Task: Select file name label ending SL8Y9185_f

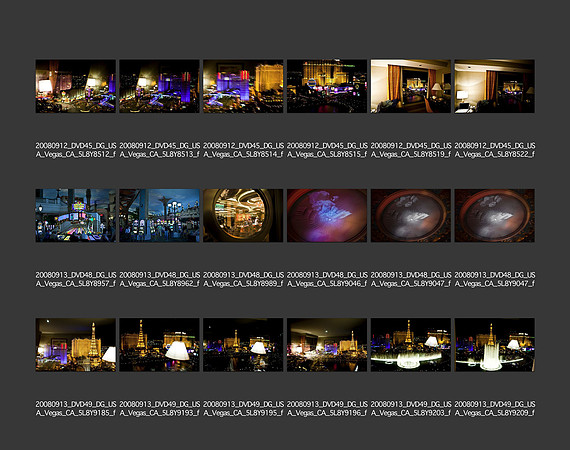Action: click(76, 409)
